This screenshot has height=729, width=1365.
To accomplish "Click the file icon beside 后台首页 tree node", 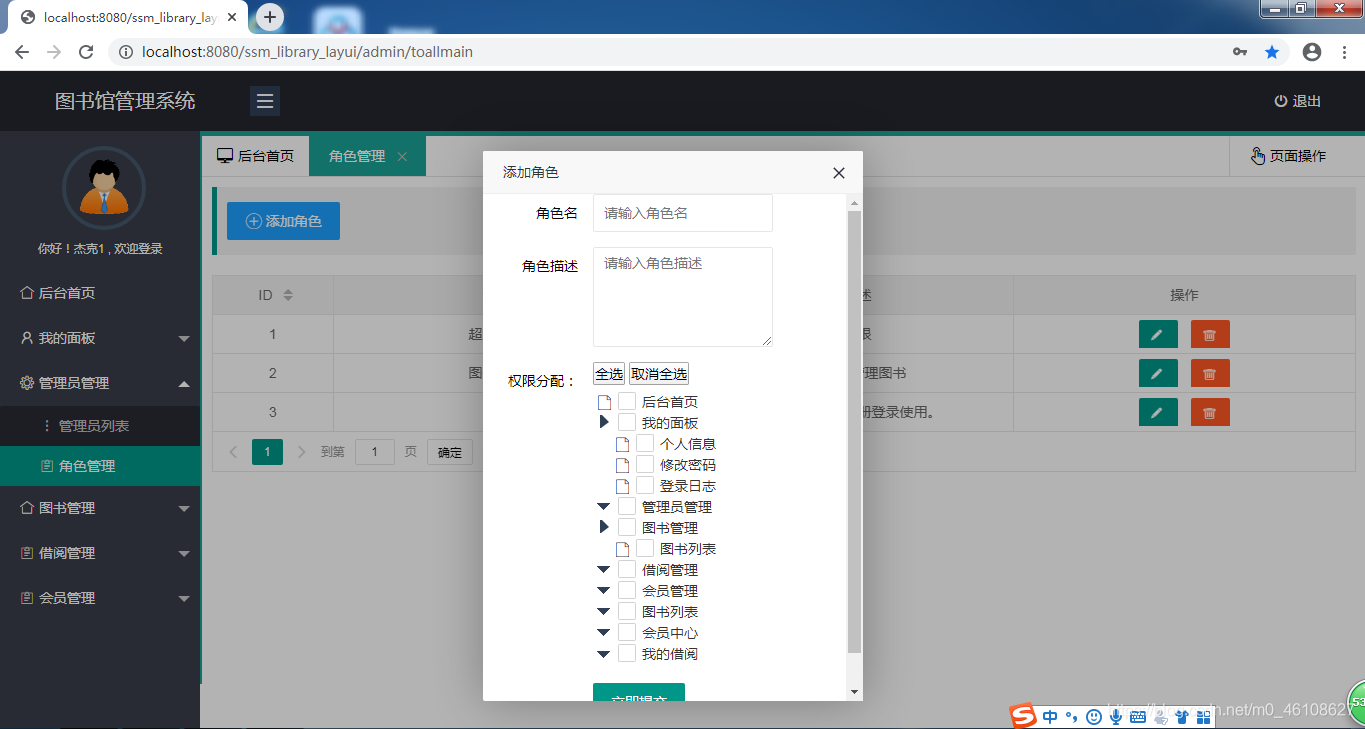I will [x=604, y=402].
